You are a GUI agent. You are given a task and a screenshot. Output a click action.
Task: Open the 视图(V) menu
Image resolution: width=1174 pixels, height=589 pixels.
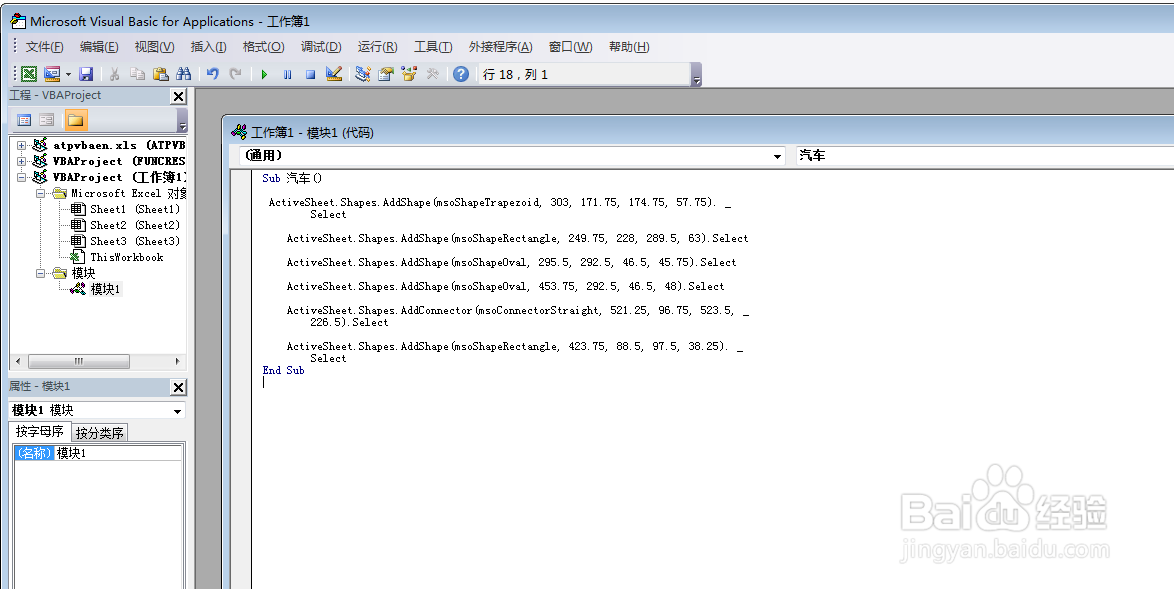(x=154, y=46)
